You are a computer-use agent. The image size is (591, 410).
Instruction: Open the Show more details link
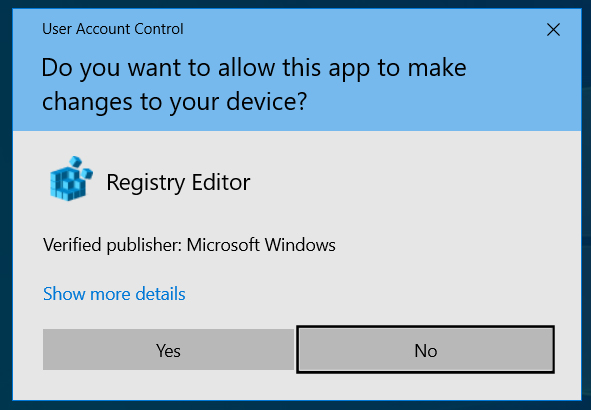pyautogui.click(x=114, y=294)
